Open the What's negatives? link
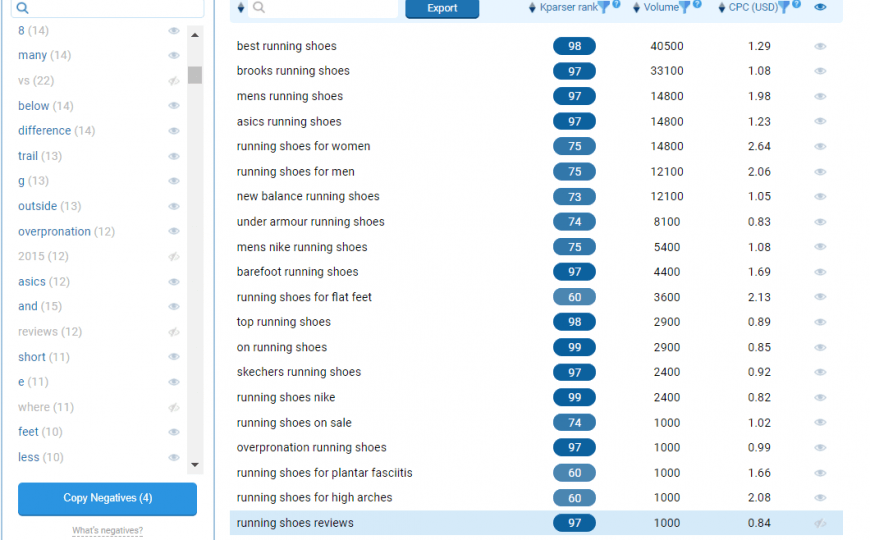 107,531
